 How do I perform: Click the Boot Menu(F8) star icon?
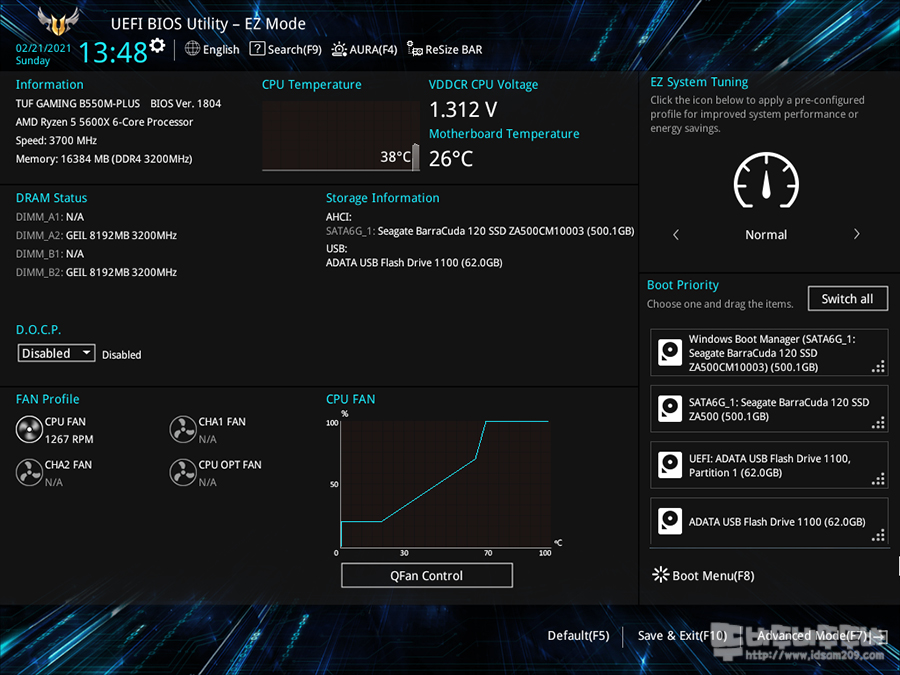click(661, 575)
